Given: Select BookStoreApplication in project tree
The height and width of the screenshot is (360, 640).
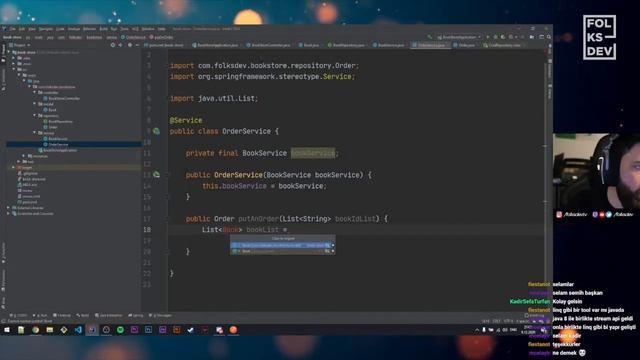Looking at the screenshot, I should [58, 150].
